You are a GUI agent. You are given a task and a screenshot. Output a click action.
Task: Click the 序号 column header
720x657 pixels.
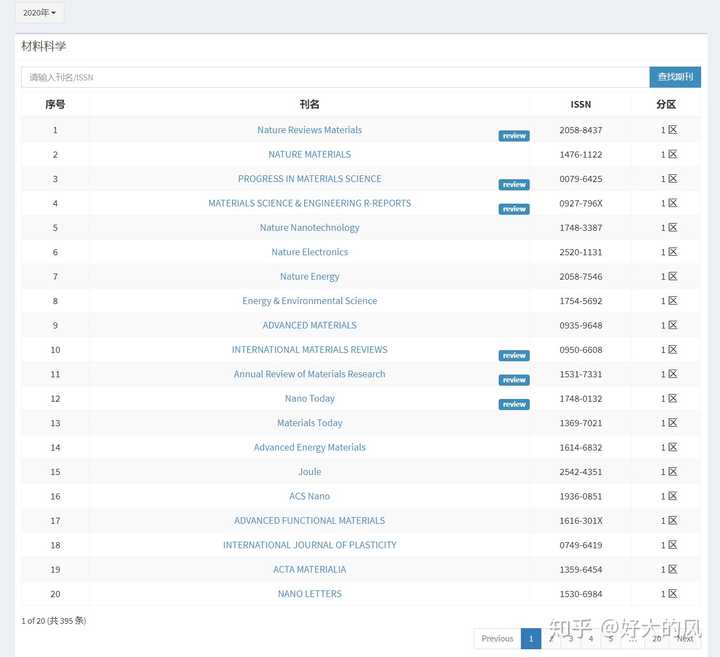click(x=55, y=104)
